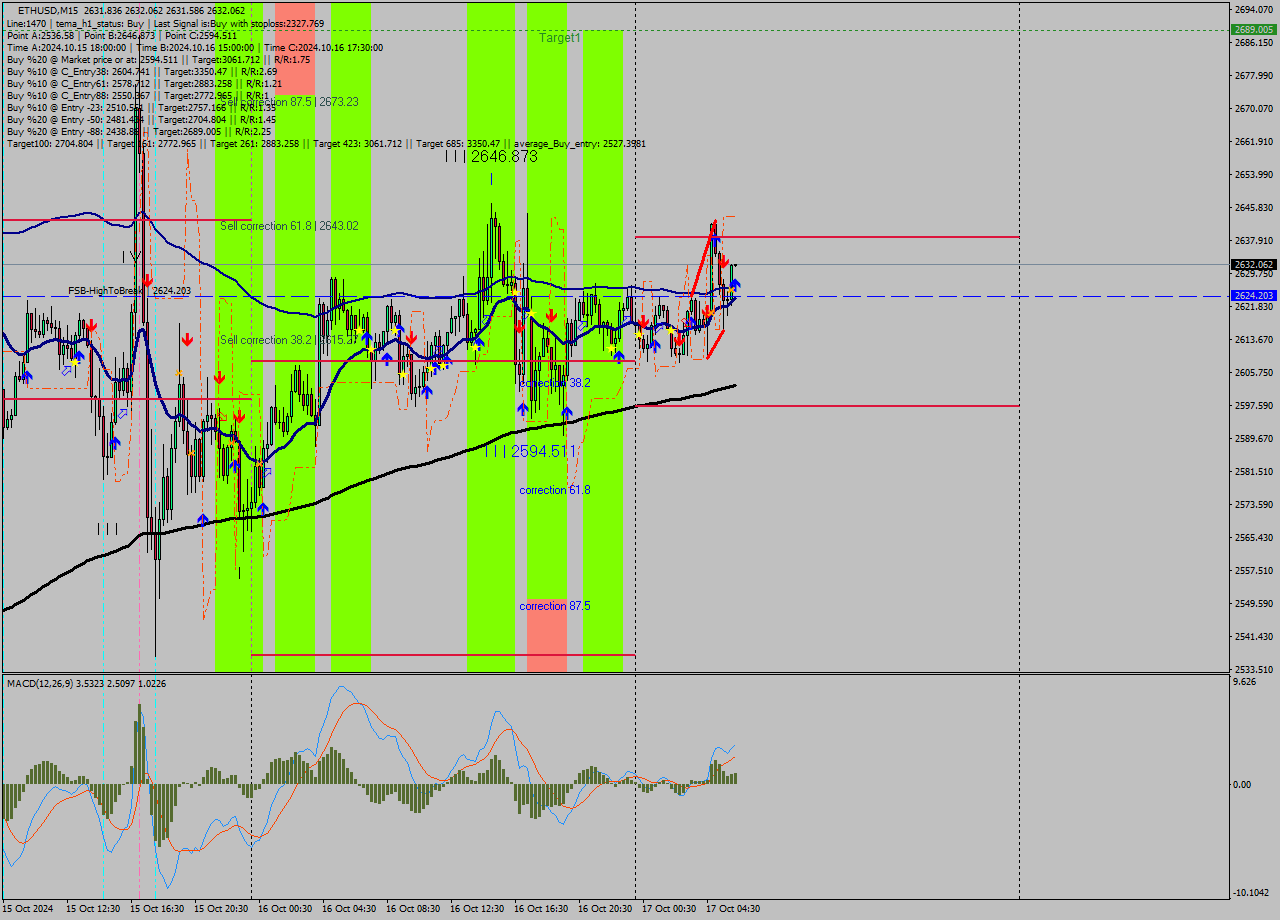Image resolution: width=1280 pixels, height=920 pixels.
Task: Click the '15 Oct 20:30' time label
Action: point(221,909)
